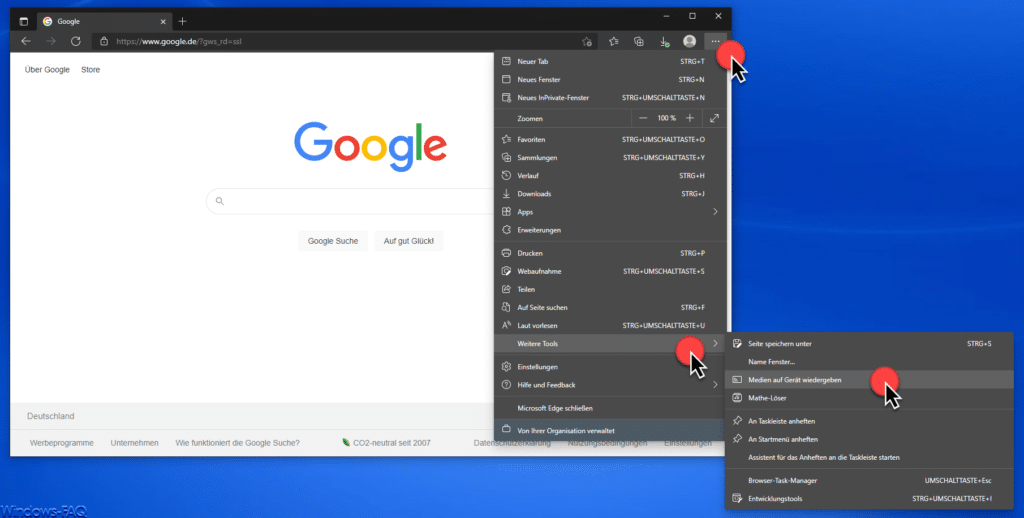Open Verlauf from the menu
1024x518 pixels.
click(610, 176)
